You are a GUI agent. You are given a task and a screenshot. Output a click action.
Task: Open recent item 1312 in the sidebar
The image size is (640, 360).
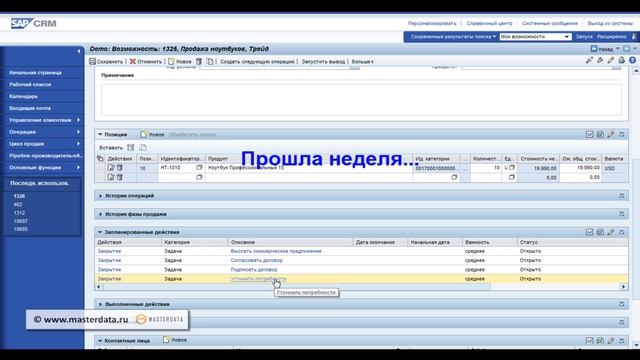[x=19, y=213]
